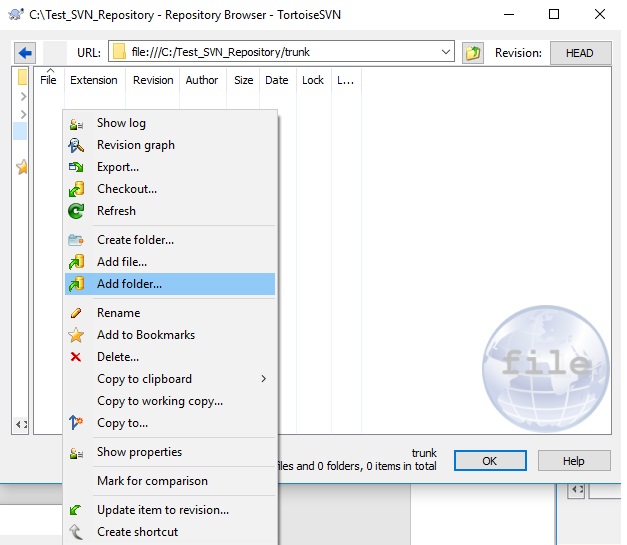Viewport: 627px width, 545px height.
Task: Click the HEAD revision button
Action: point(581,53)
